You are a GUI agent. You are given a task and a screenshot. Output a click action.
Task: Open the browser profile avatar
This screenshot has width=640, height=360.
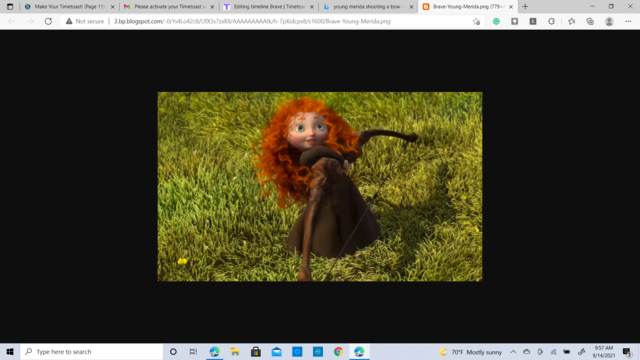pyautogui.click(x=609, y=21)
